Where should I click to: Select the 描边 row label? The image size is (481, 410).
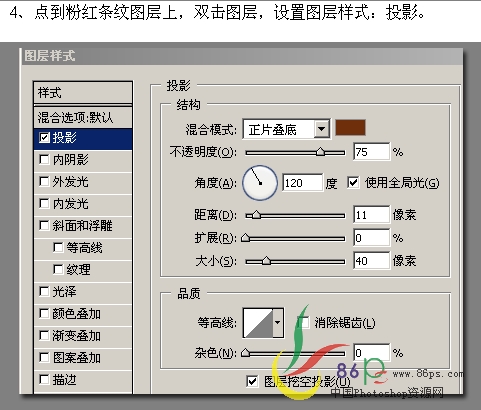[x=65, y=379]
